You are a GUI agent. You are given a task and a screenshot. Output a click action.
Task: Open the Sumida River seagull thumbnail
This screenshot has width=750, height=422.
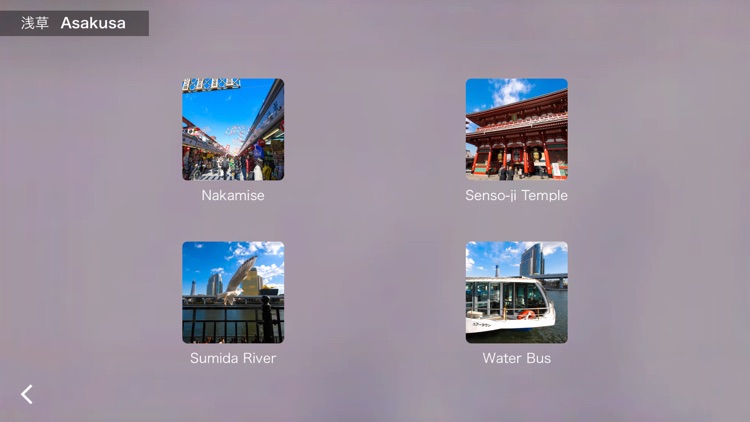(233, 292)
